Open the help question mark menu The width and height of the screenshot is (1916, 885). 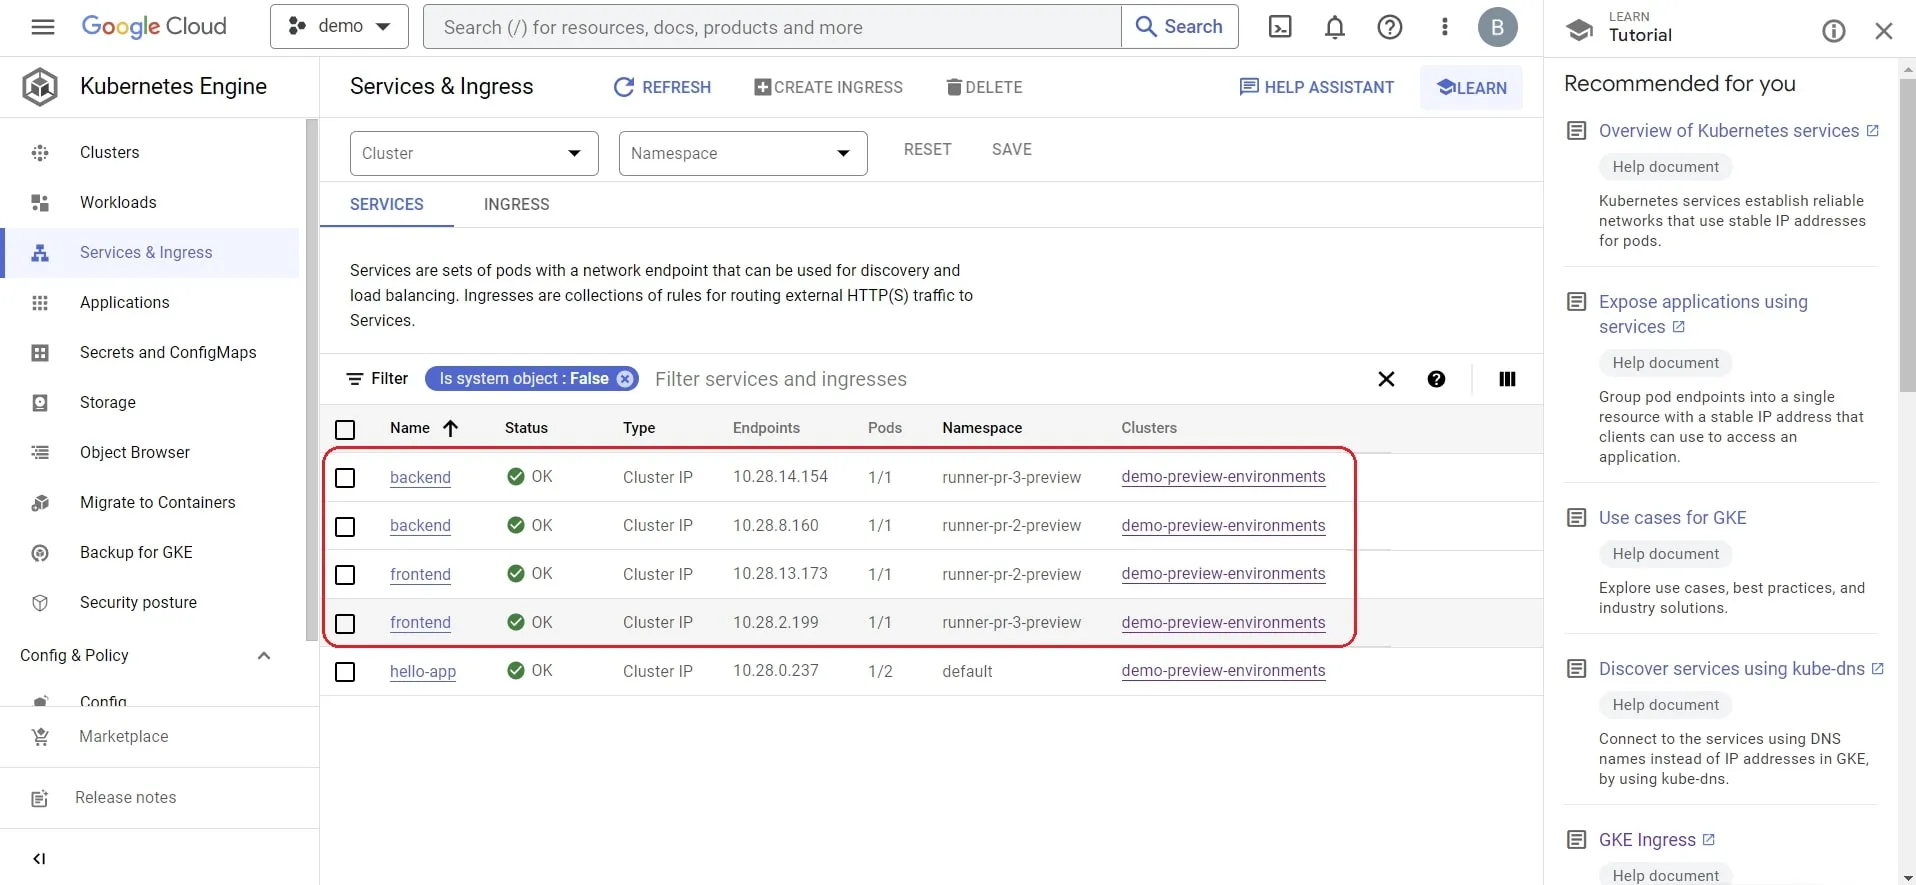coord(1390,27)
